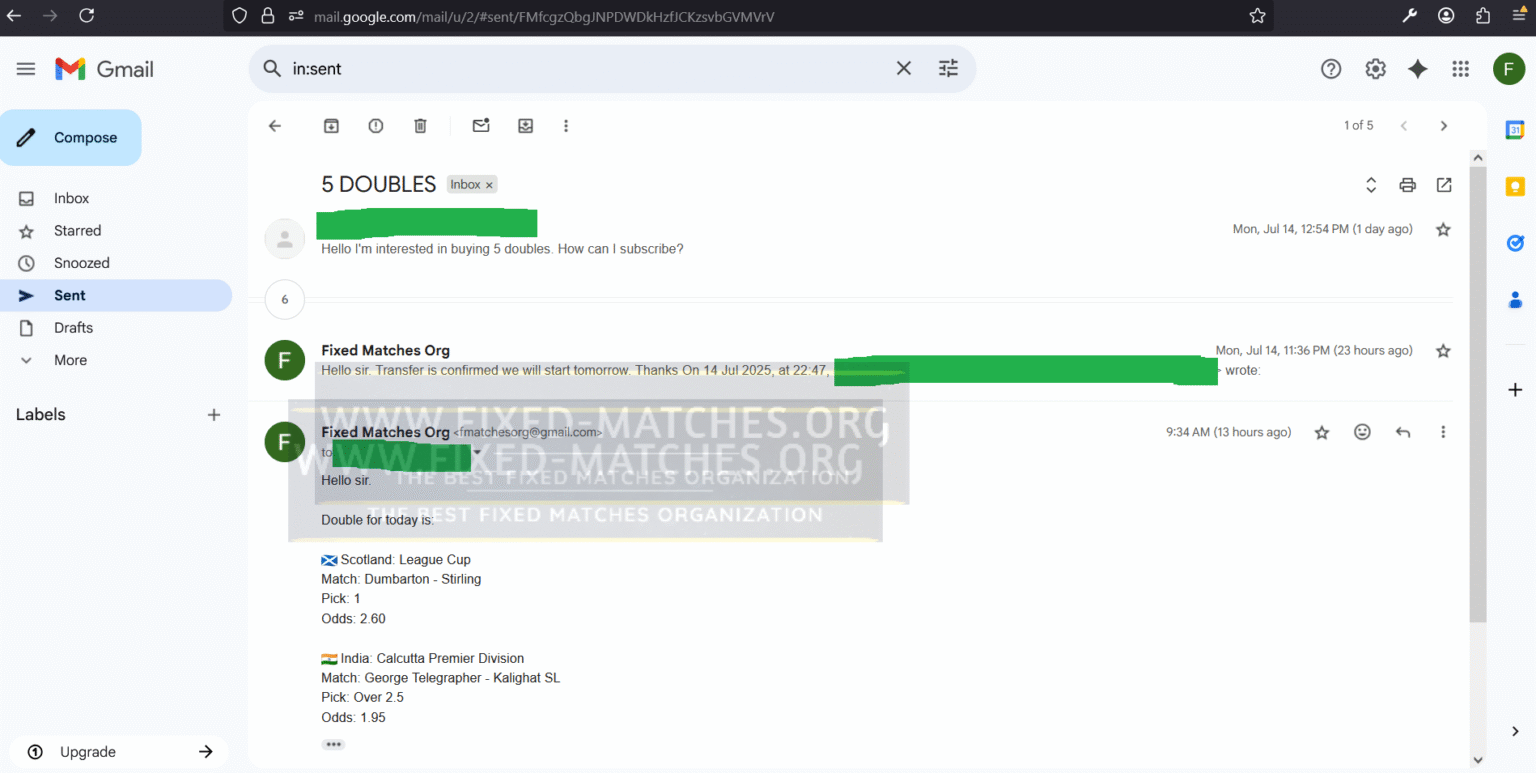Click the Gmail logo
Image resolution: width=1536 pixels, height=773 pixels.
(x=105, y=69)
